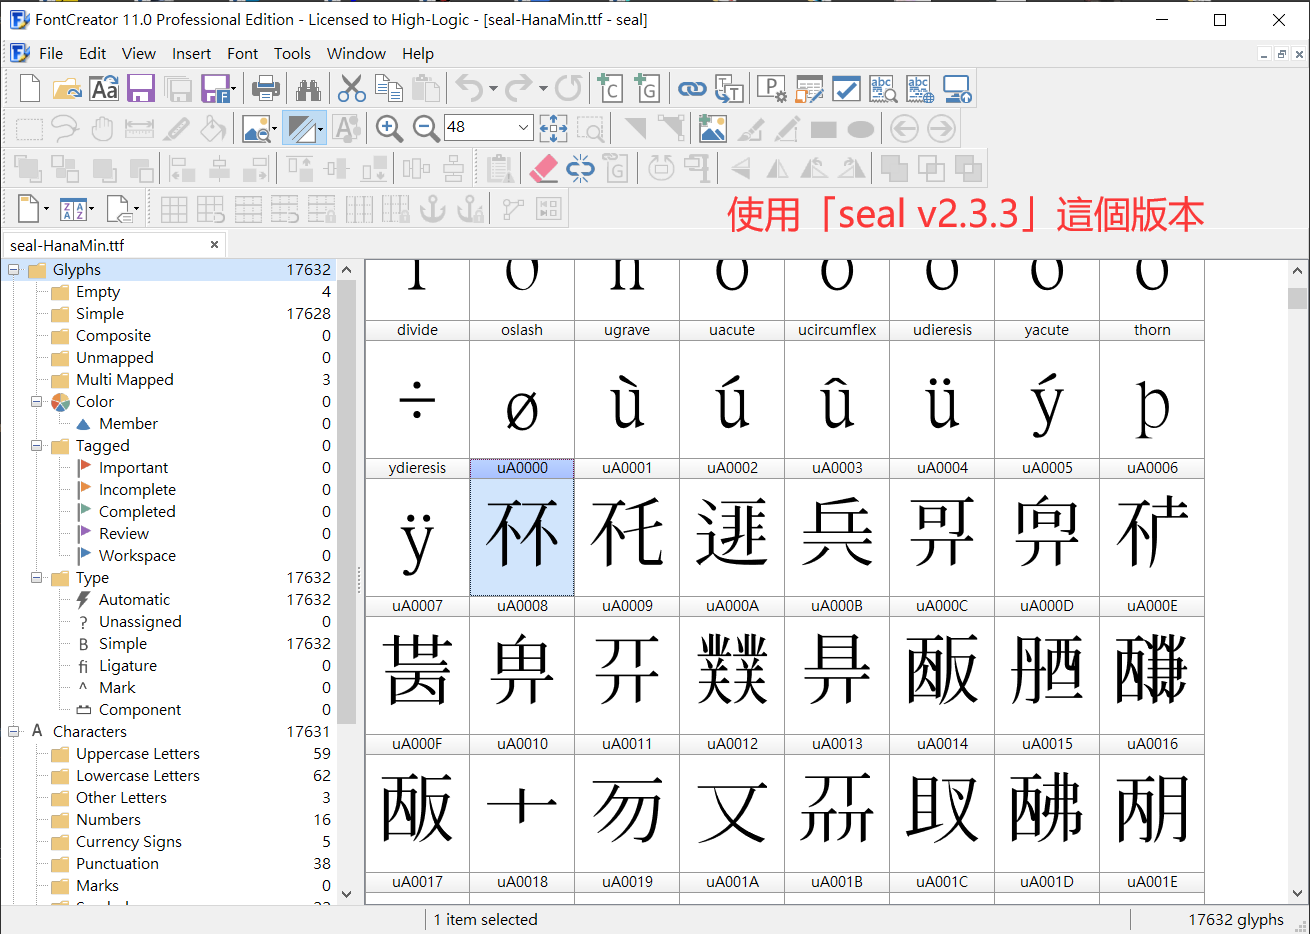
Task: Open the Redo history dropdown arrow
Action: pos(543,89)
